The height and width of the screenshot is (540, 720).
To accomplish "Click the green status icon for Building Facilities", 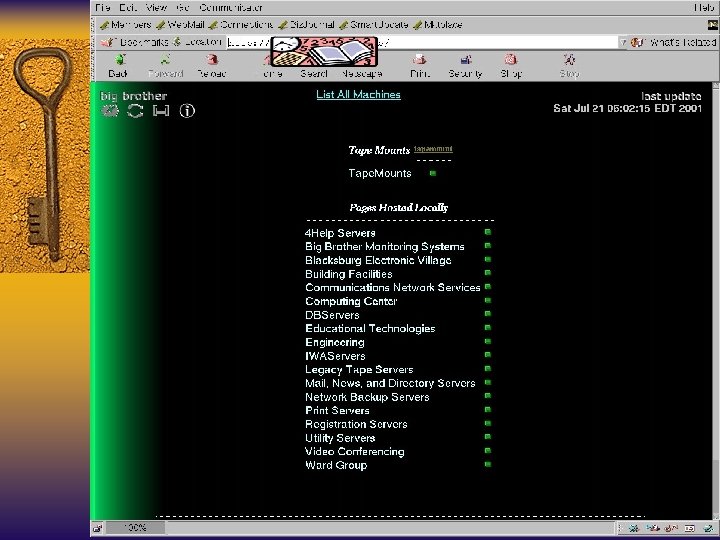I will [488, 273].
